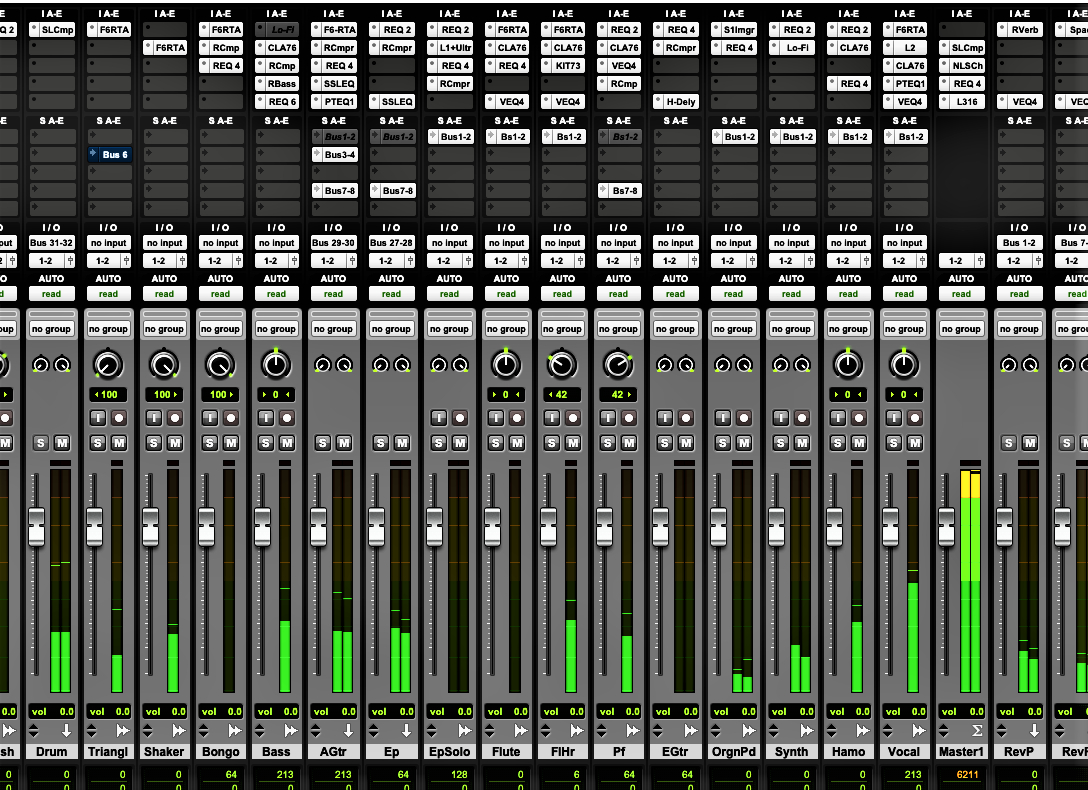The image size is (1088, 790).
Task: Open the KIT73 plugin insert on FlHr
Action: [562, 65]
